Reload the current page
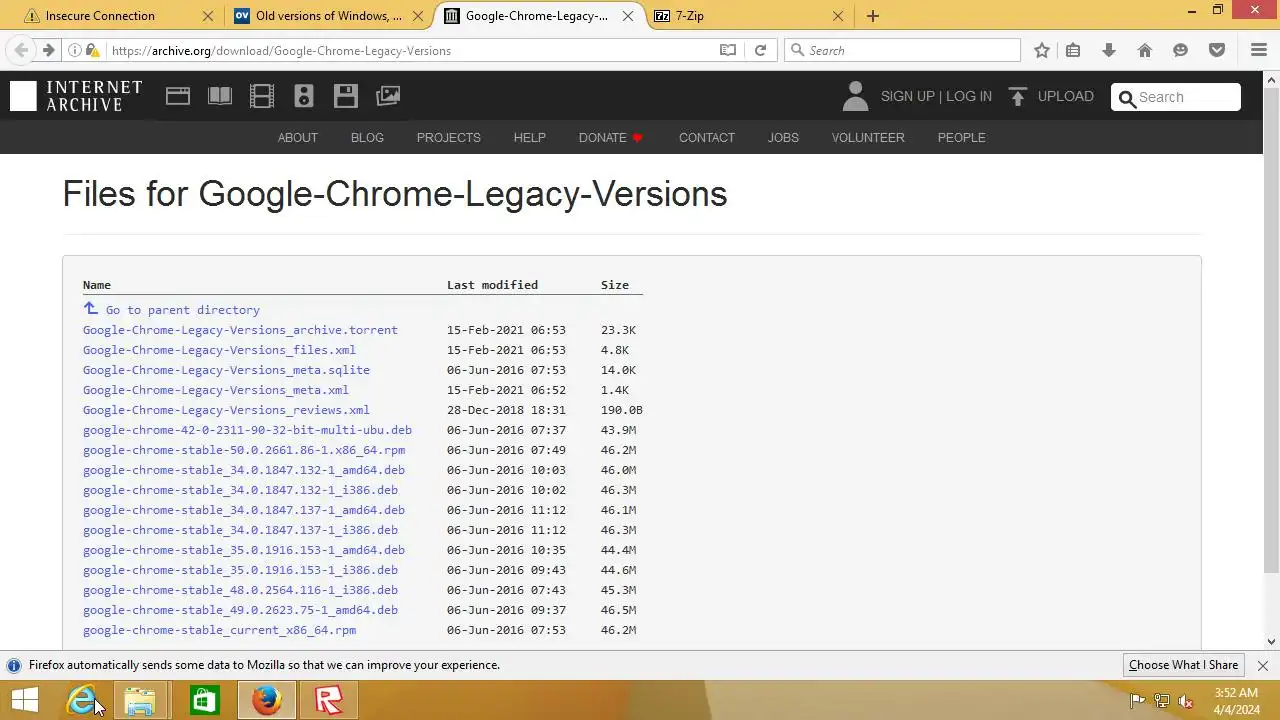 tap(760, 50)
